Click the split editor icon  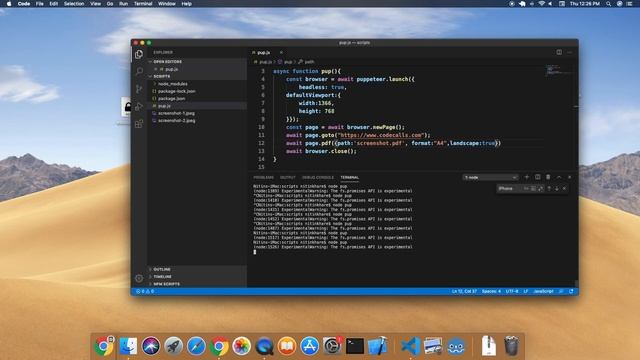[x=559, y=52]
